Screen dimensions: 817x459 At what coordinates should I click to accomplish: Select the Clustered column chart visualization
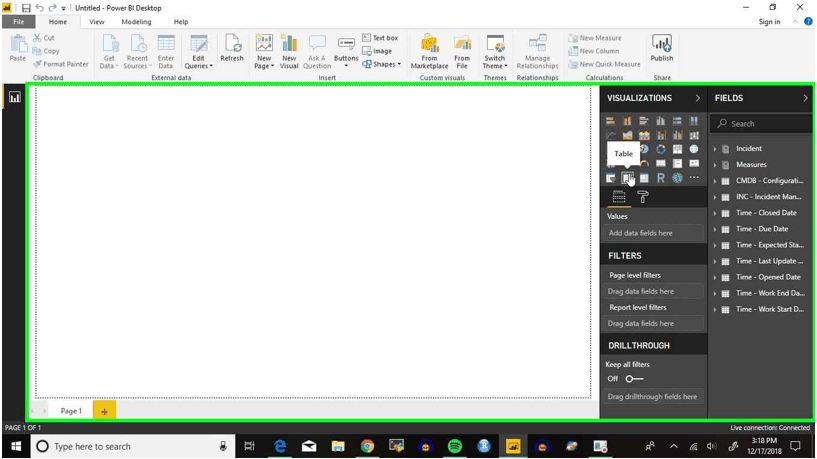[x=661, y=121]
